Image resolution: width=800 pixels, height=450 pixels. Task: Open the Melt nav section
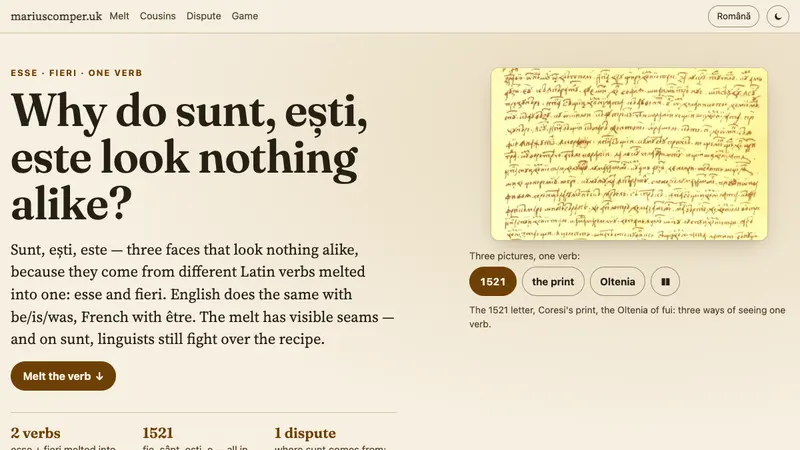pos(119,16)
